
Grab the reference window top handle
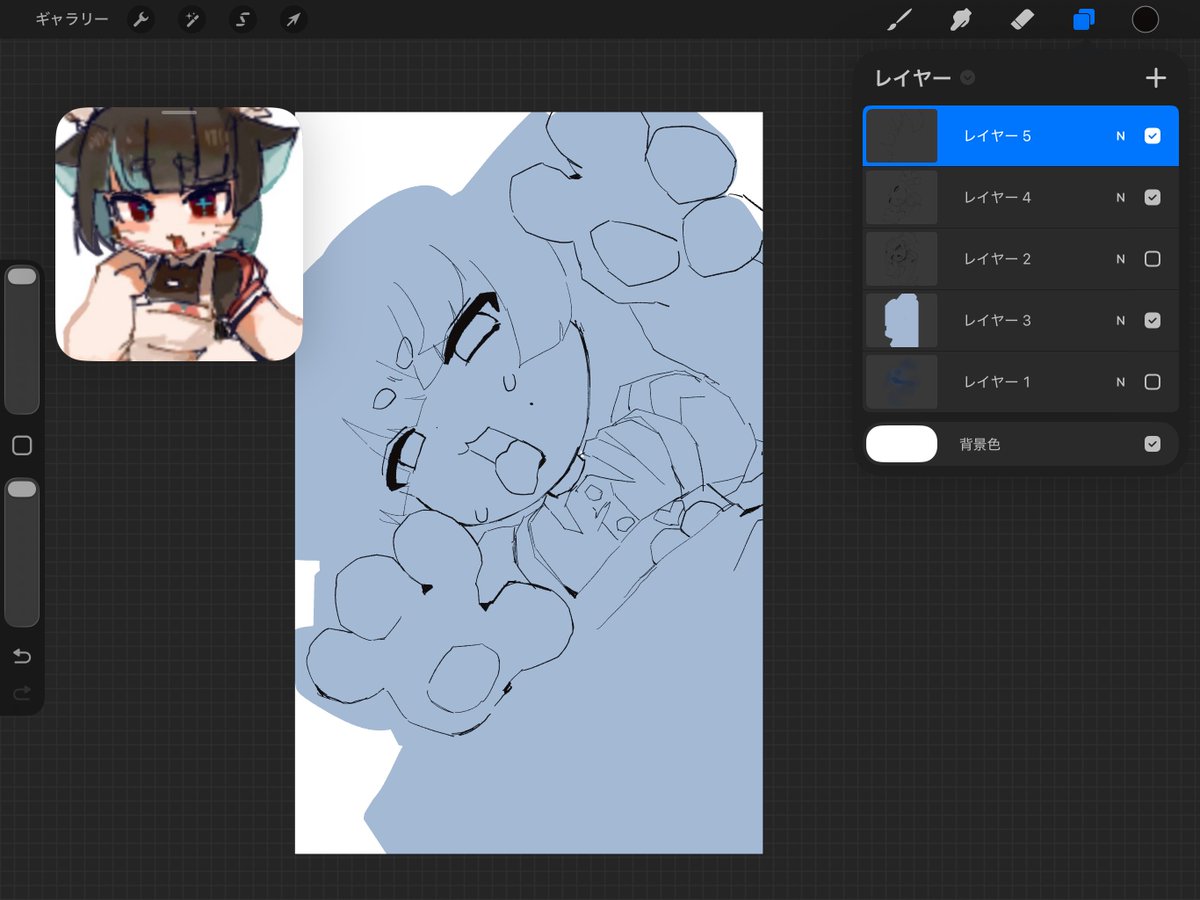click(x=179, y=113)
